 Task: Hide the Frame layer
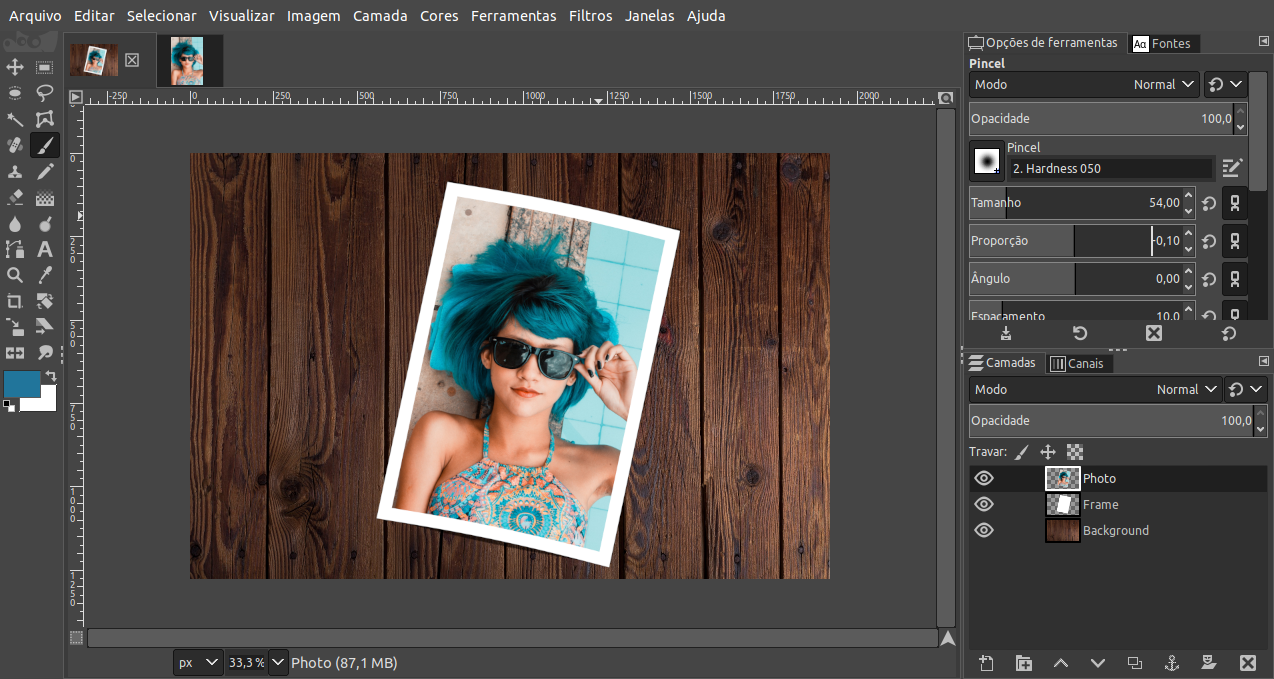tap(983, 504)
